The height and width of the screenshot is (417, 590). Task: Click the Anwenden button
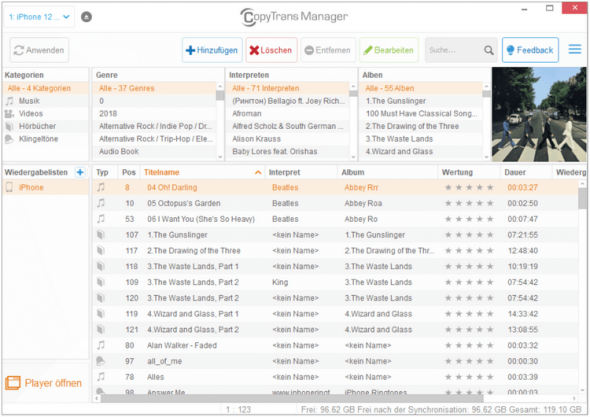pyautogui.click(x=39, y=50)
